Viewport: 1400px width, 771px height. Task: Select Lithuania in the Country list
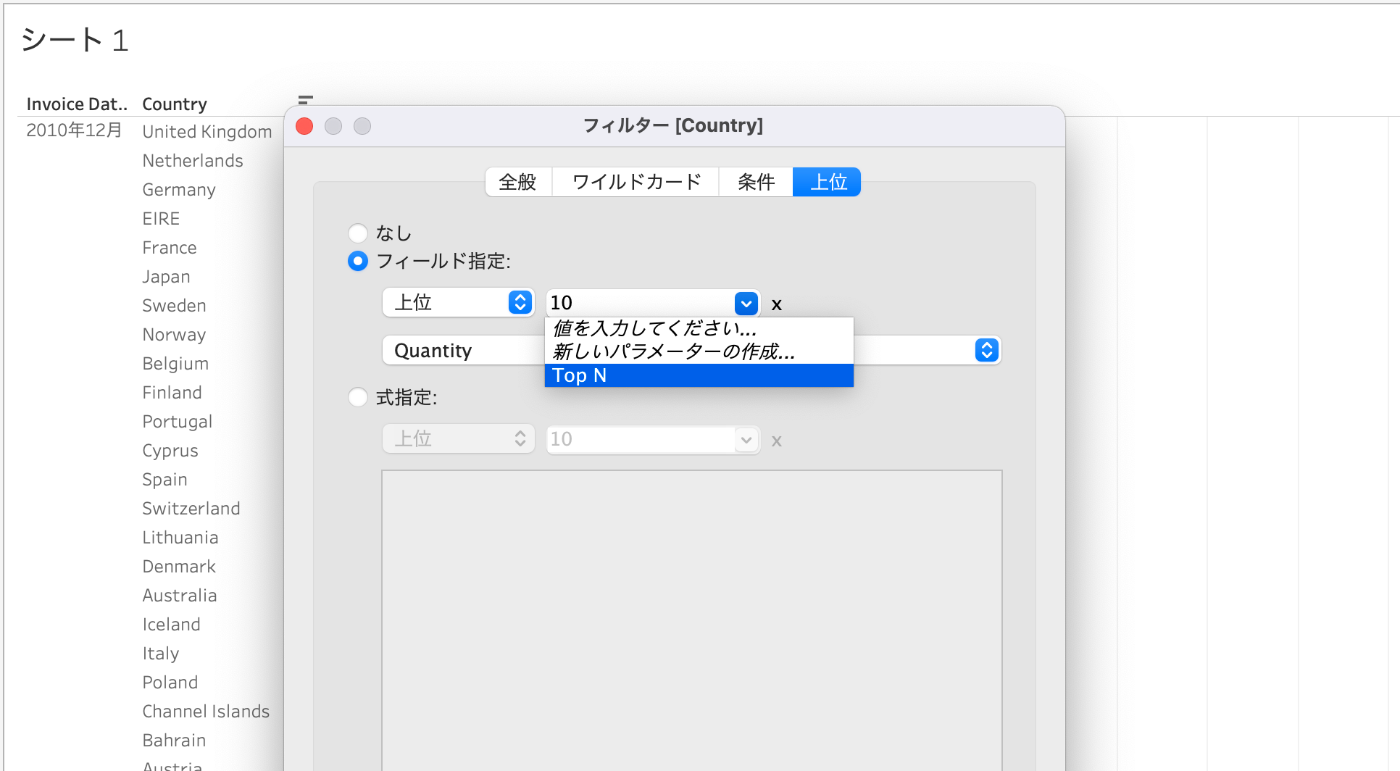tap(180, 538)
